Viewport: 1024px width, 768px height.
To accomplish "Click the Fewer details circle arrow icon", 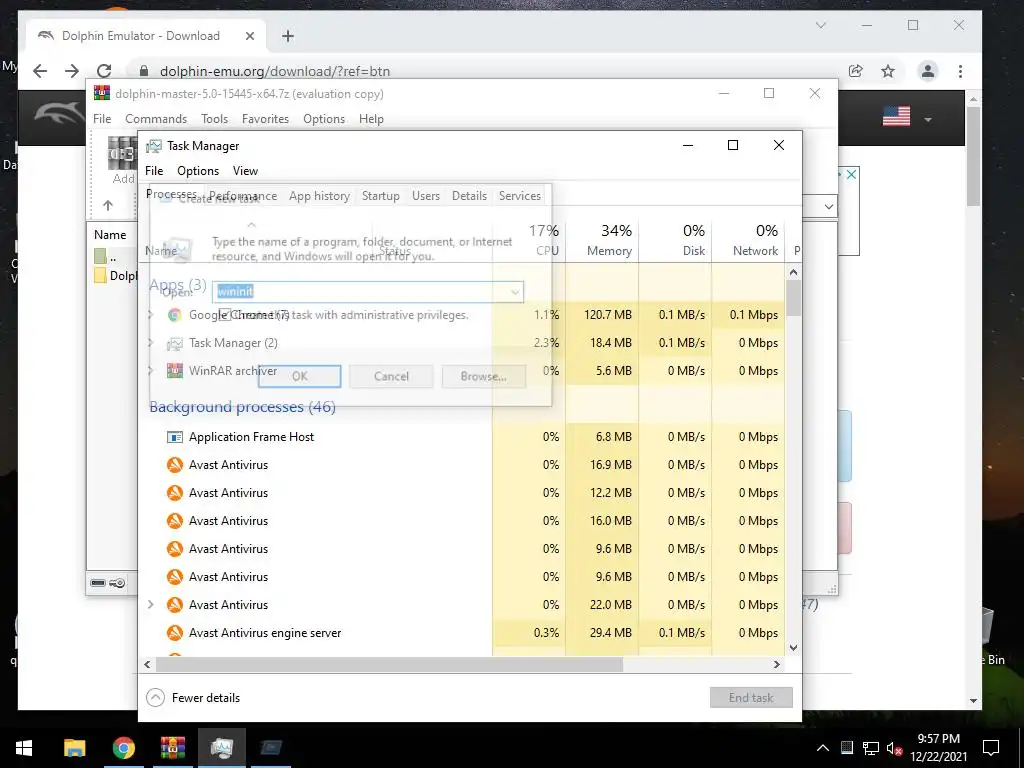I will tap(155, 698).
